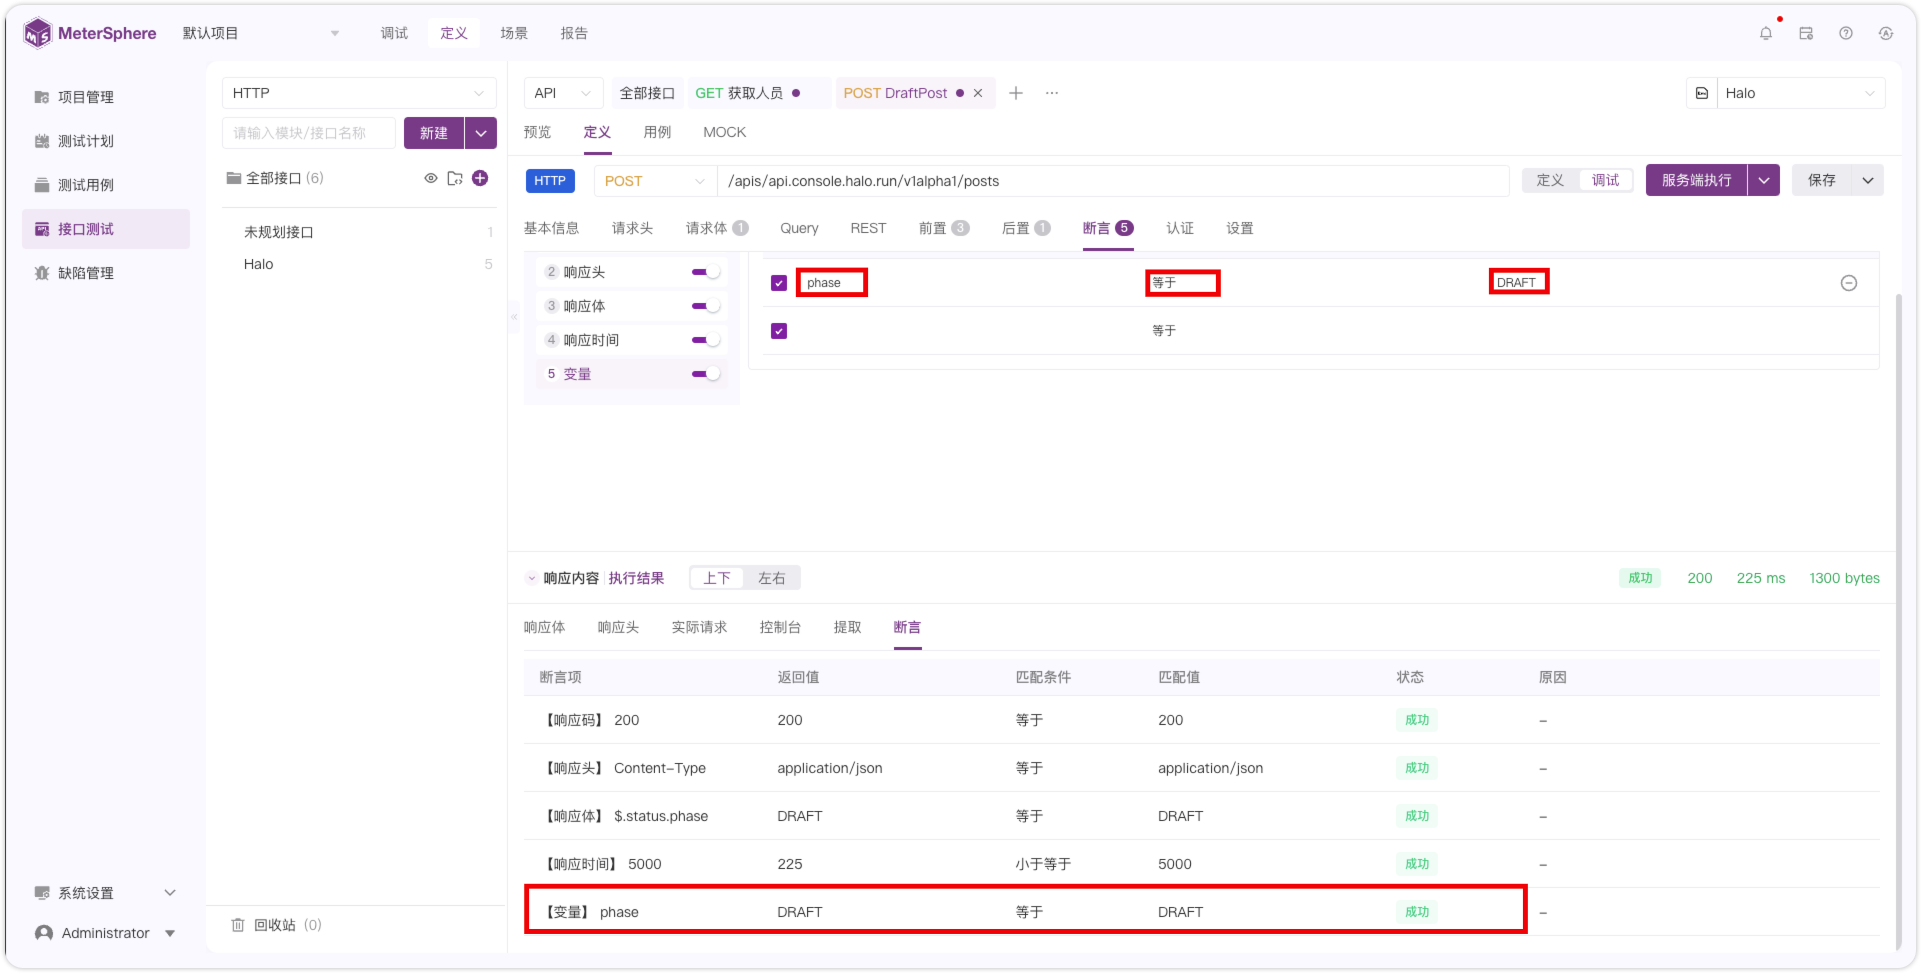This screenshot has width=1921, height=973.
Task: Click the MeterSphere logo icon
Action: [x=37, y=33]
